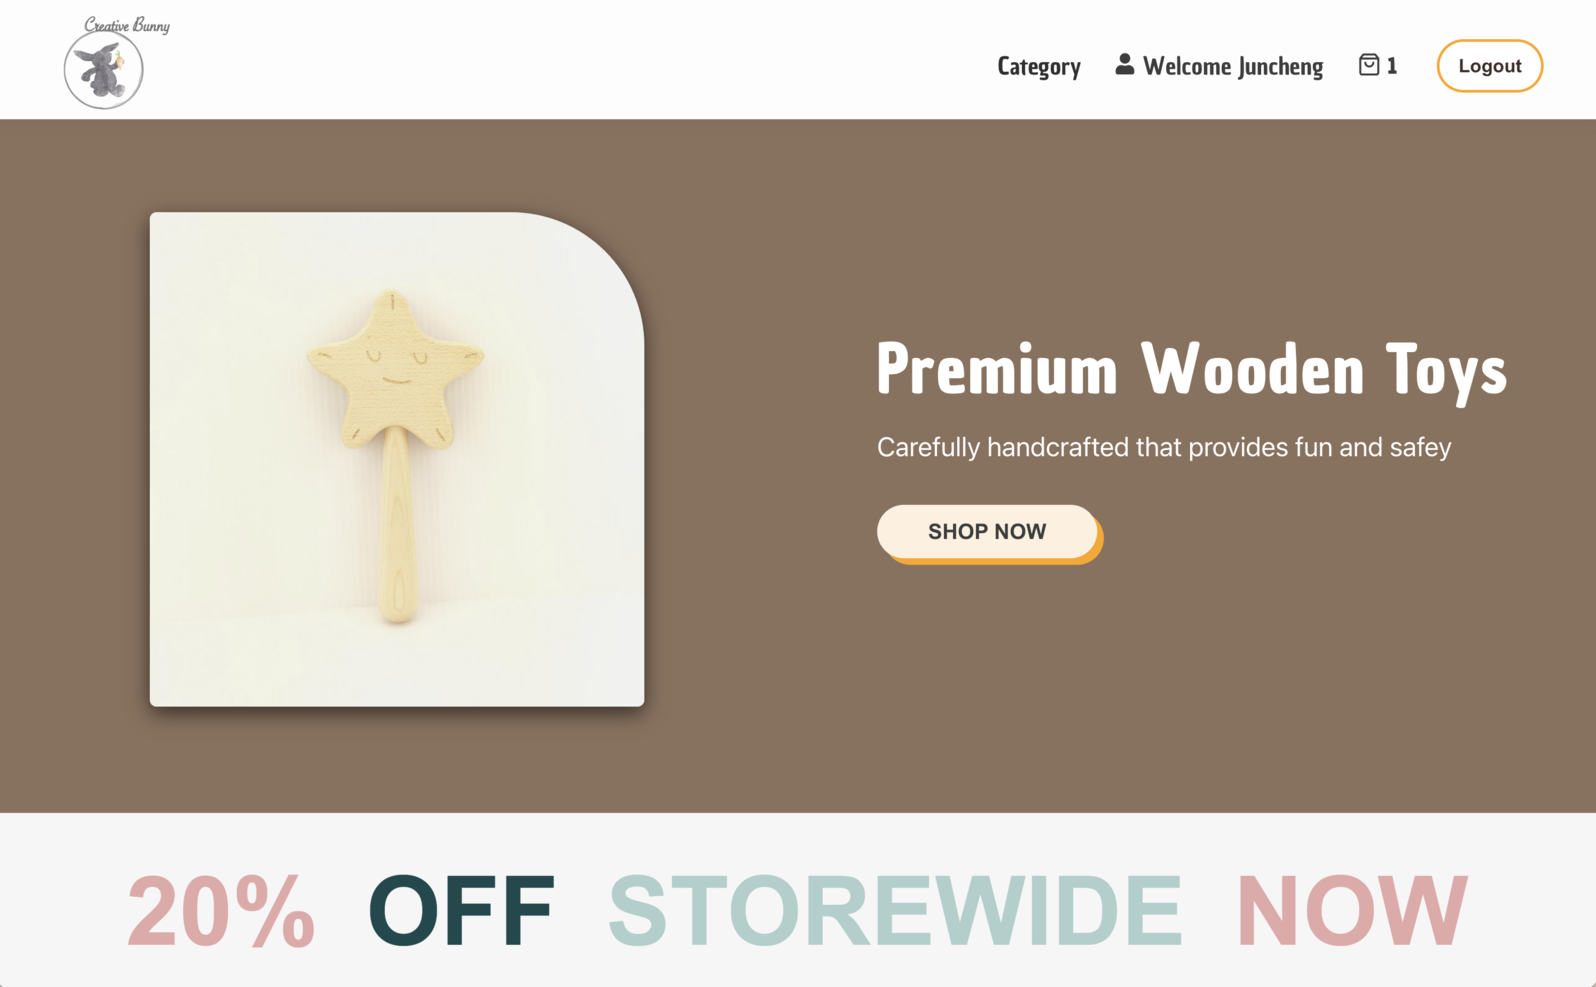Open the shopping bag cart icon
Image resolution: width=1596 pixels, height=987 pixels.
(x=1369, y=65)
